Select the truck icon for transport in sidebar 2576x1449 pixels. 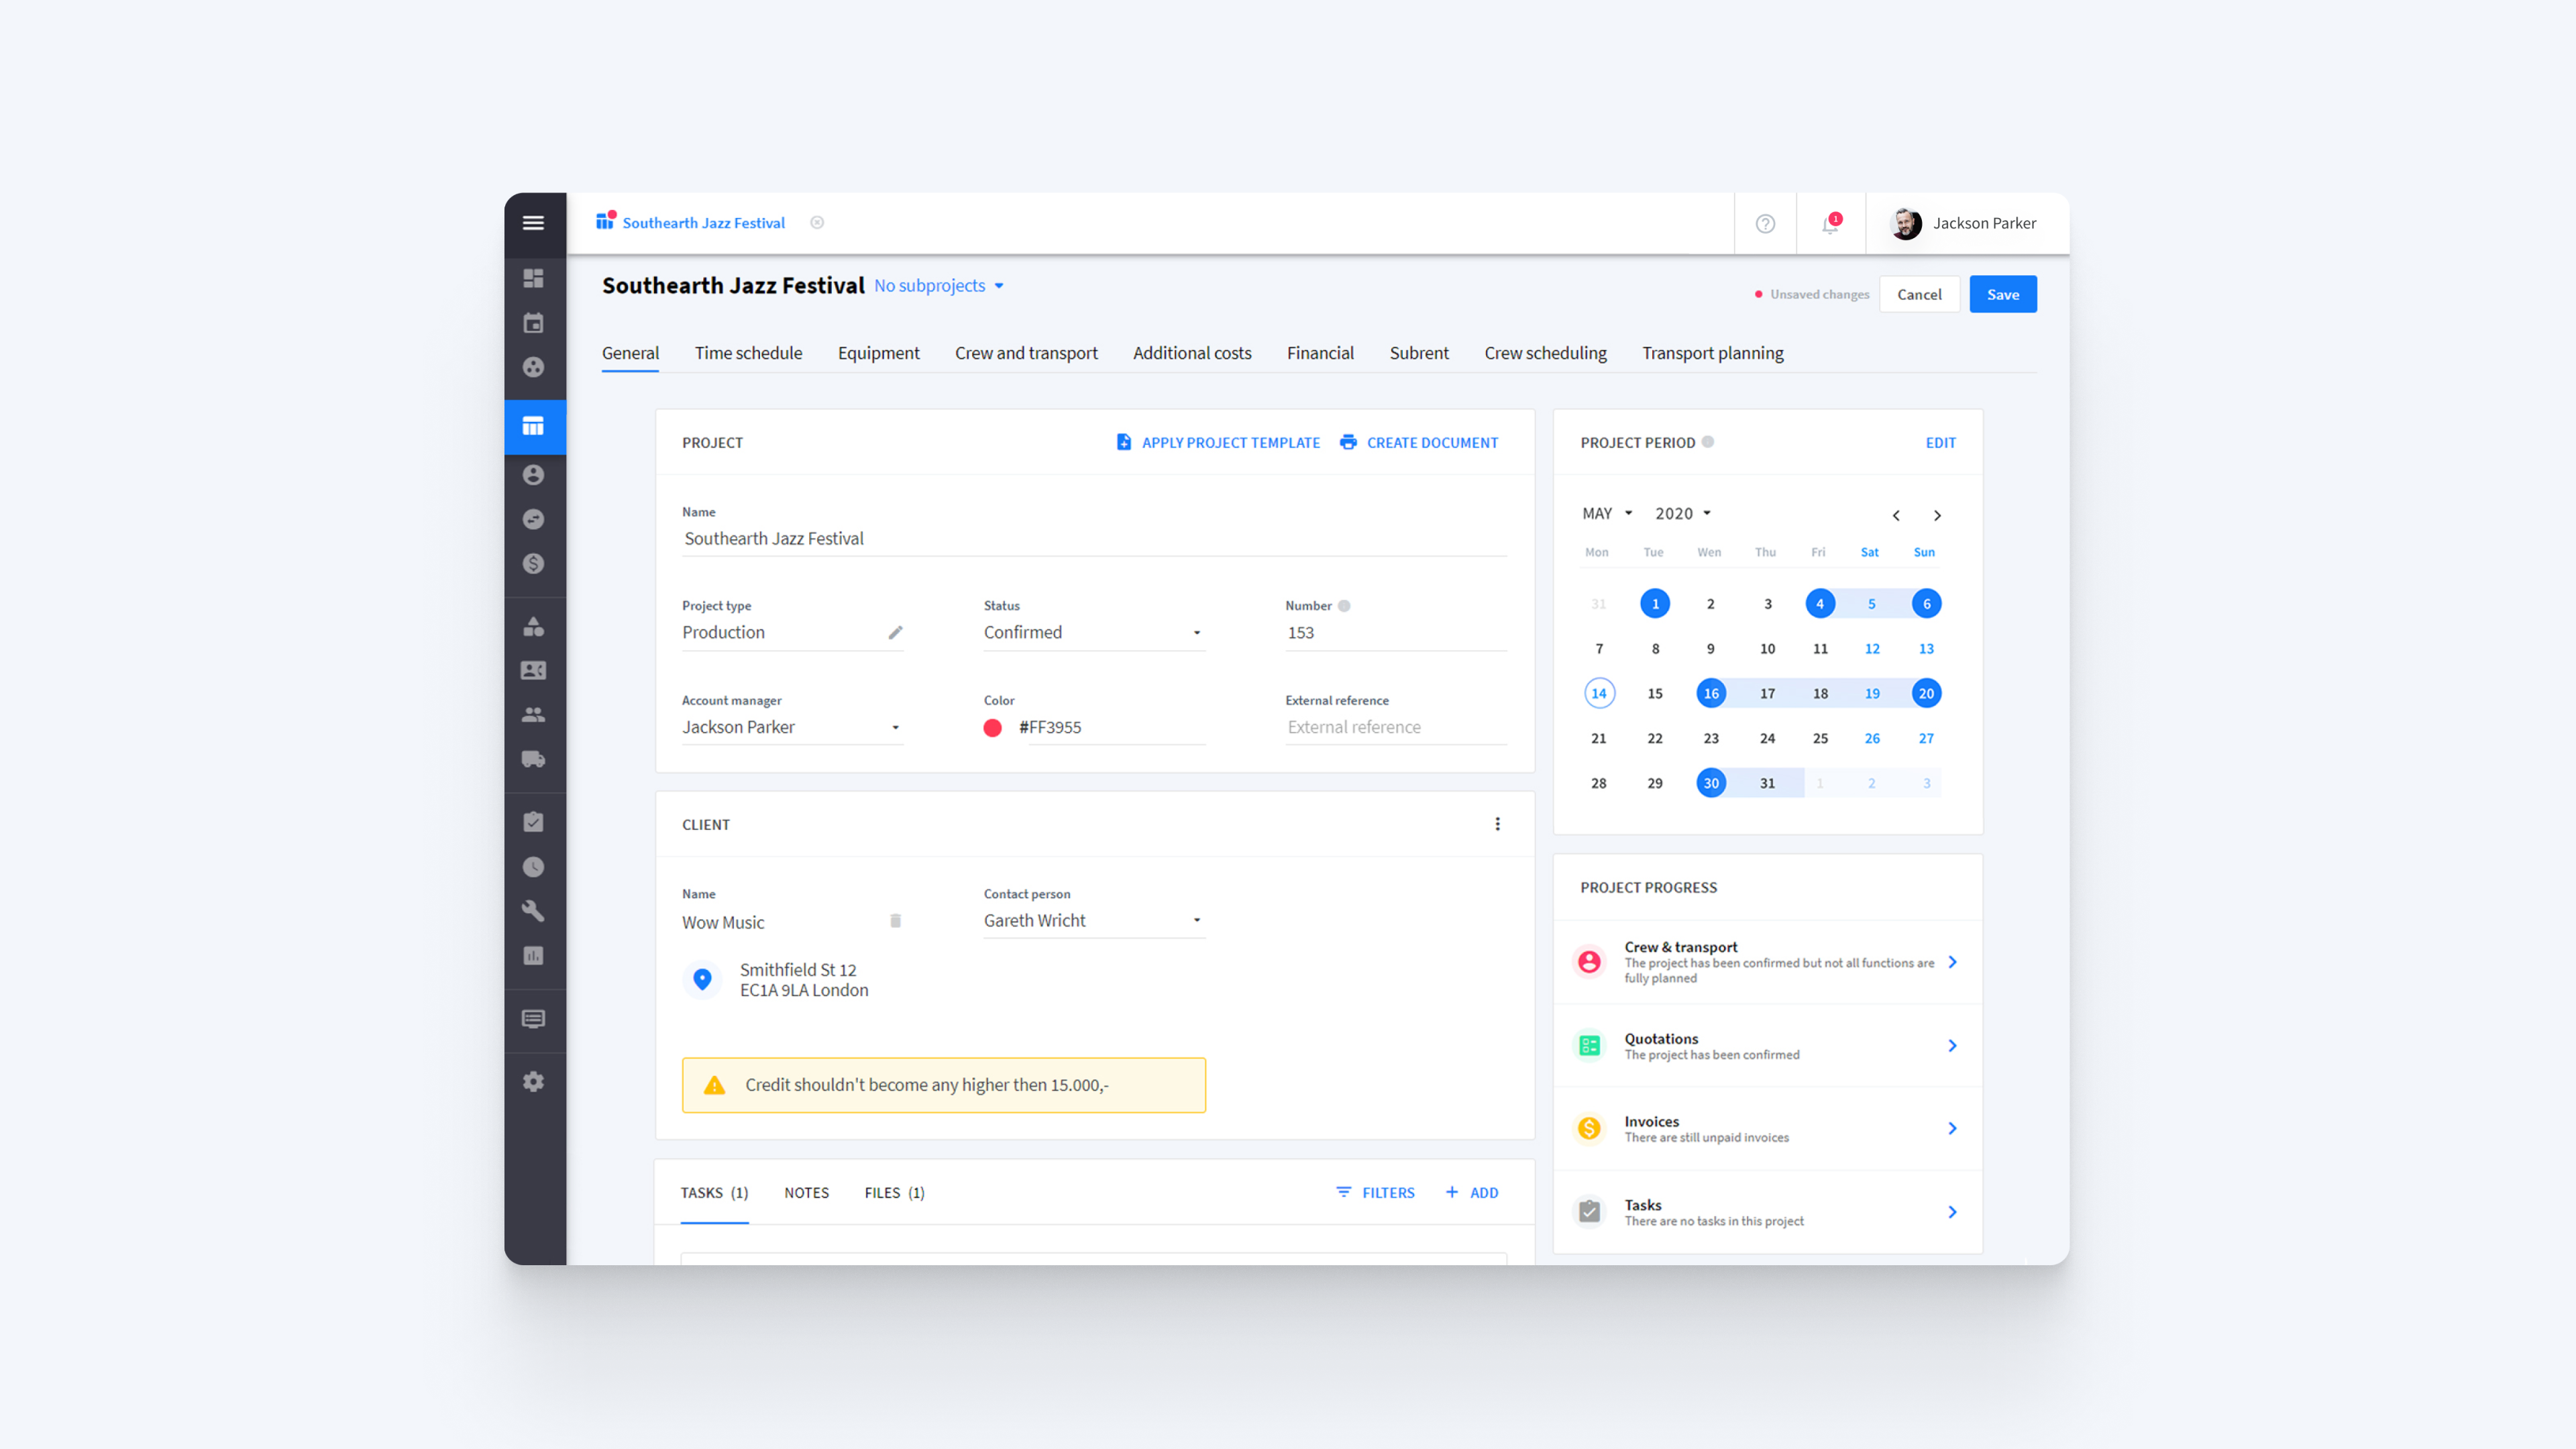[534, 760]
